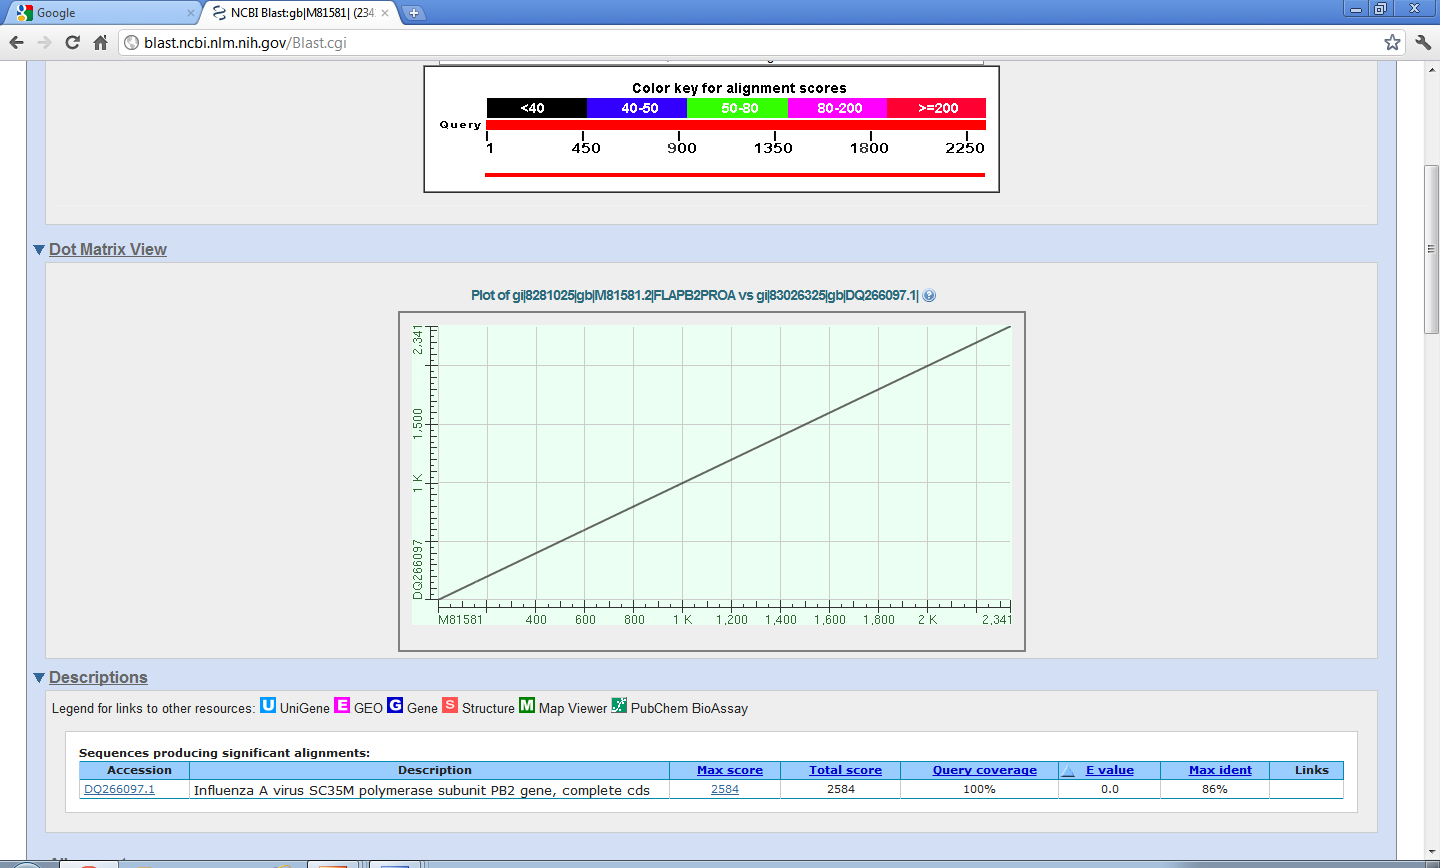Screen dimensions: 1440x868
Task: Click the 100% query coverage cell
Action: point(979,789)
